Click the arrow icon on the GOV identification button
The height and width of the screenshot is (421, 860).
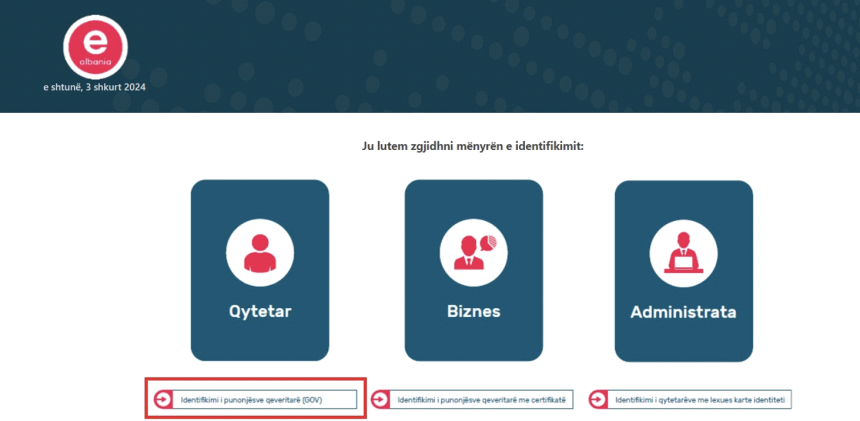(x=163, y=399)
